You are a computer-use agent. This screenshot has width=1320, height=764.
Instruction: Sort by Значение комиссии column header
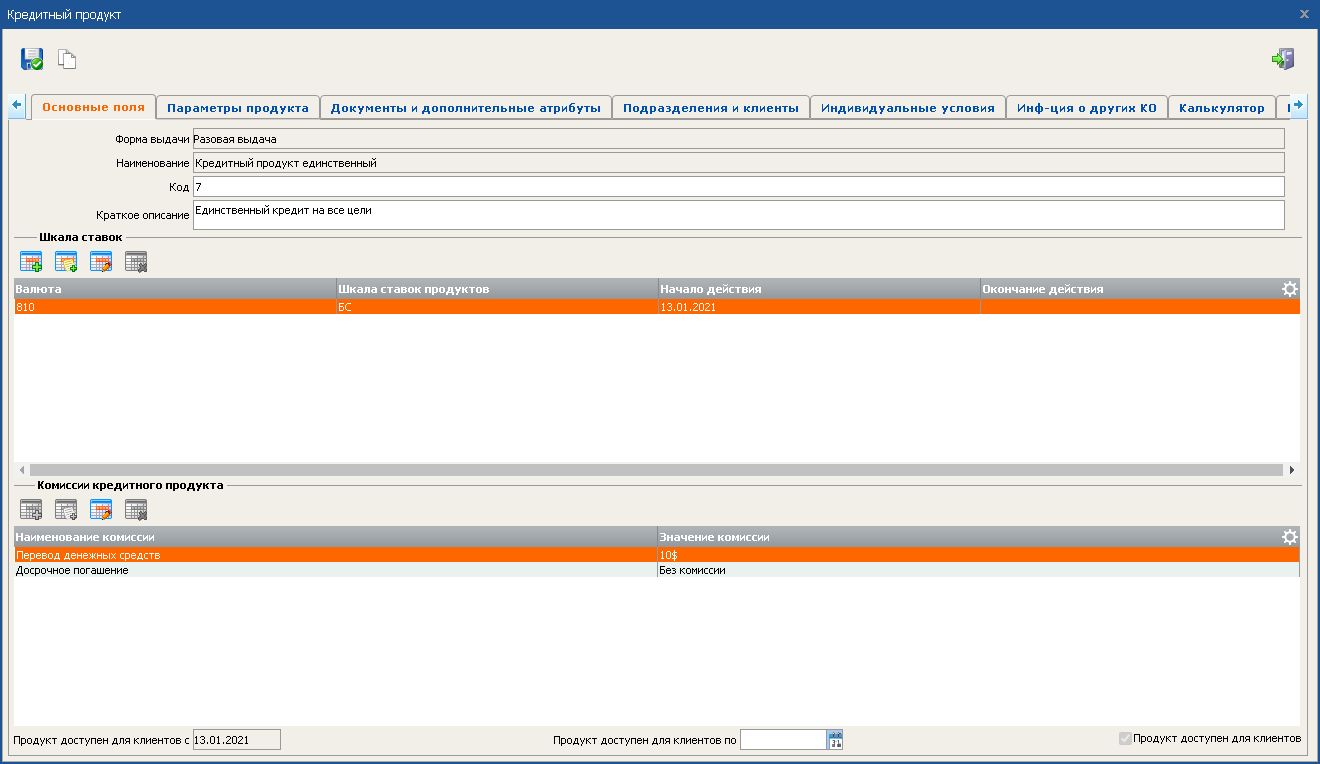pyautogui.click(x=968, y=537)
